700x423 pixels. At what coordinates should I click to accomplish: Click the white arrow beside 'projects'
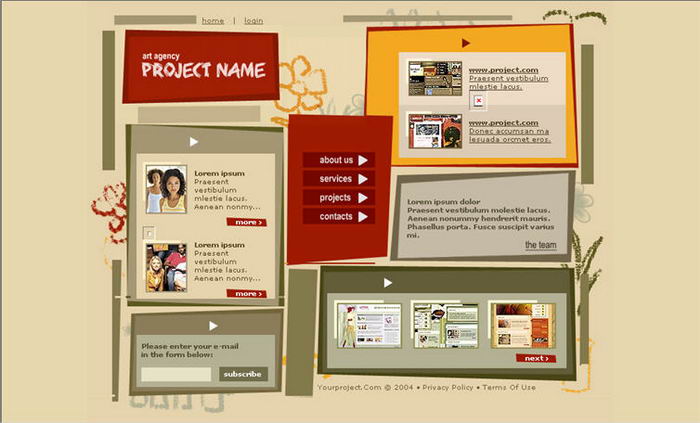(x=363, y=198)
